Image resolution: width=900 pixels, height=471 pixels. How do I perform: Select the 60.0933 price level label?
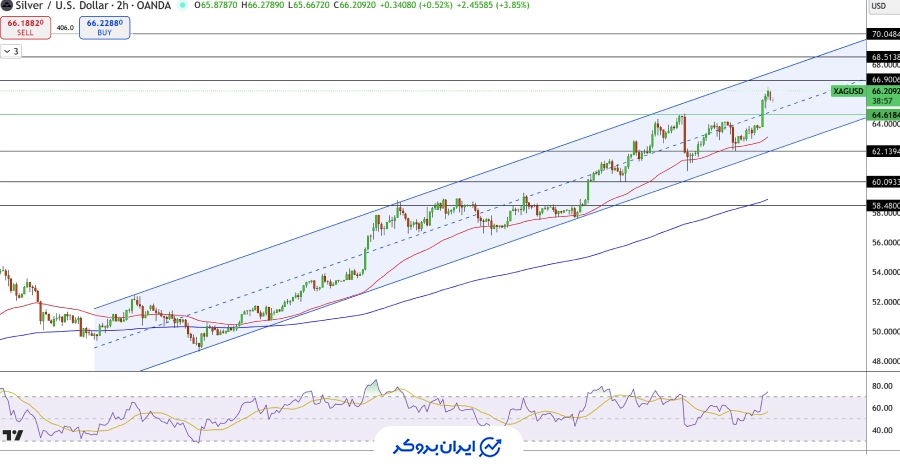coord(884,182)
